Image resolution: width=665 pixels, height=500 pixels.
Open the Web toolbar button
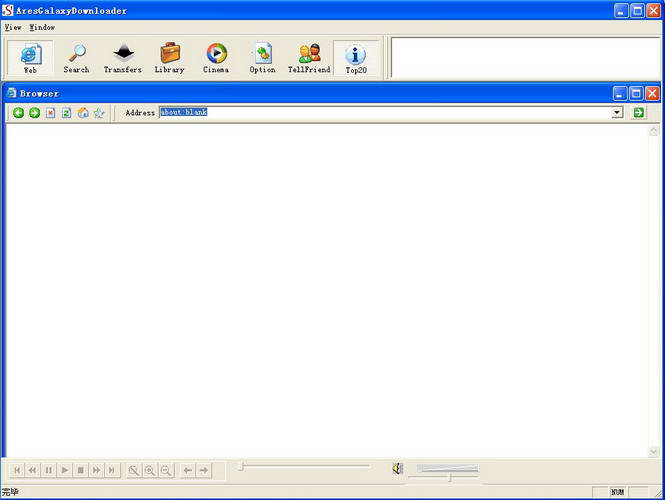(x=30, y=58)
